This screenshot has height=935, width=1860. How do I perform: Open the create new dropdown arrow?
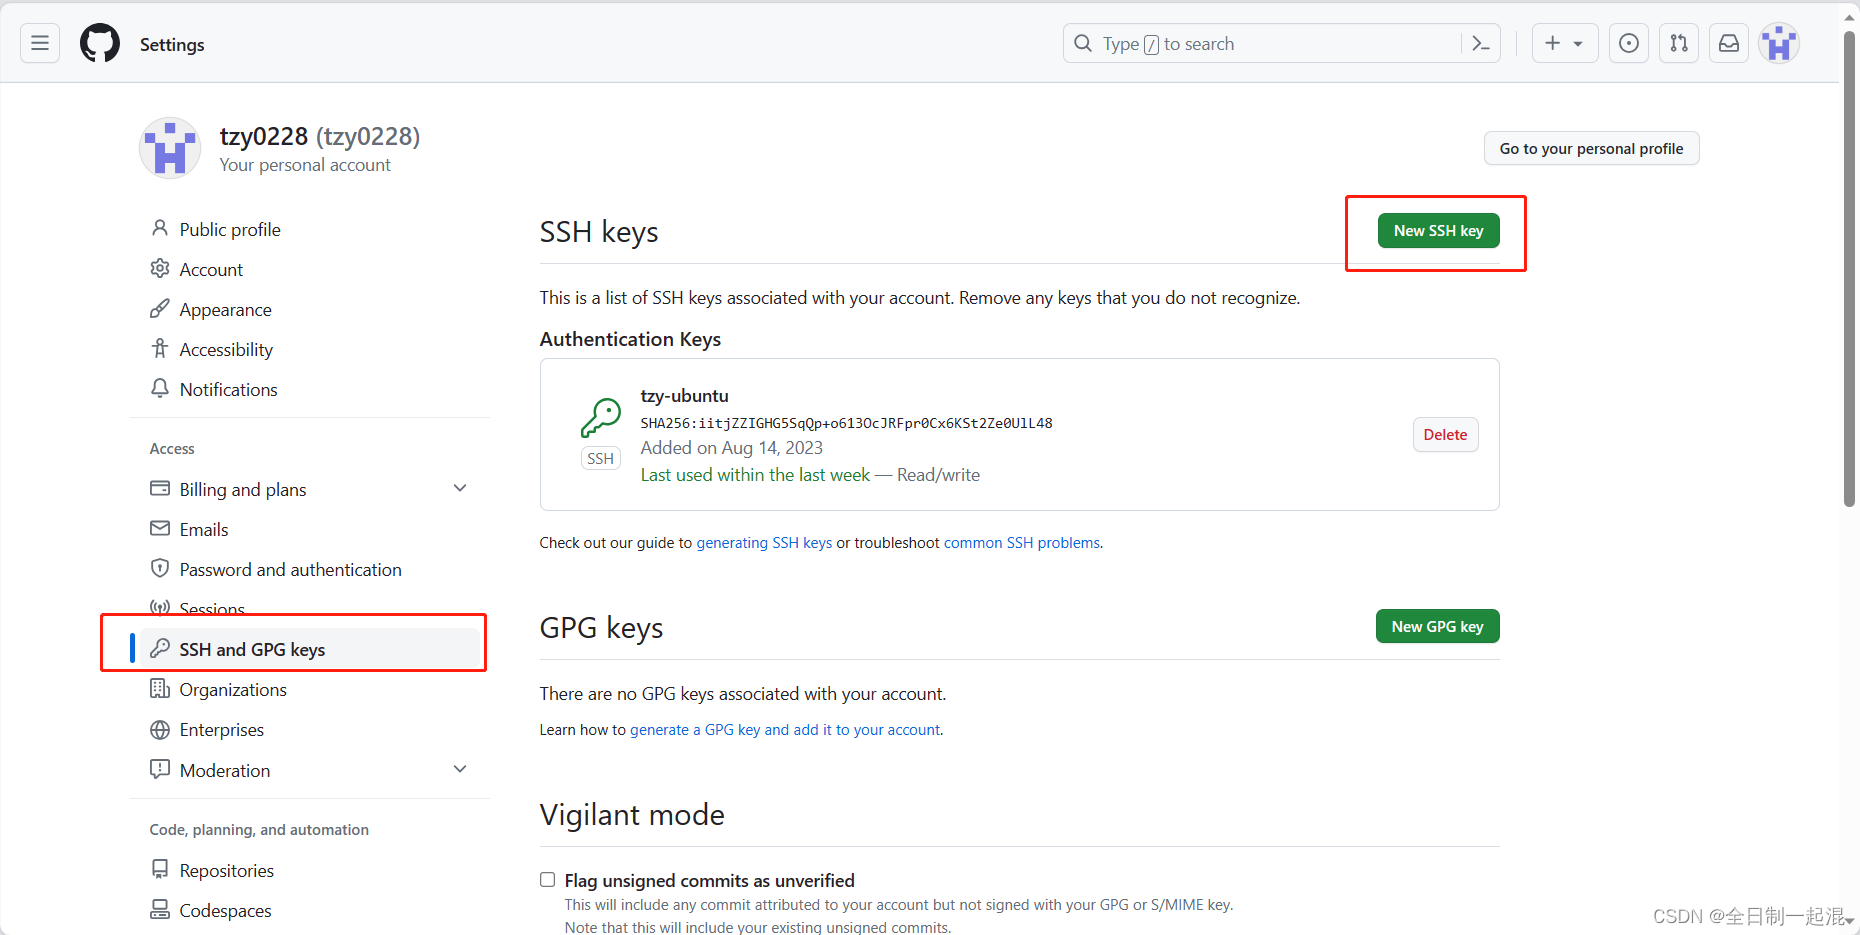(x=1578, y=43)
